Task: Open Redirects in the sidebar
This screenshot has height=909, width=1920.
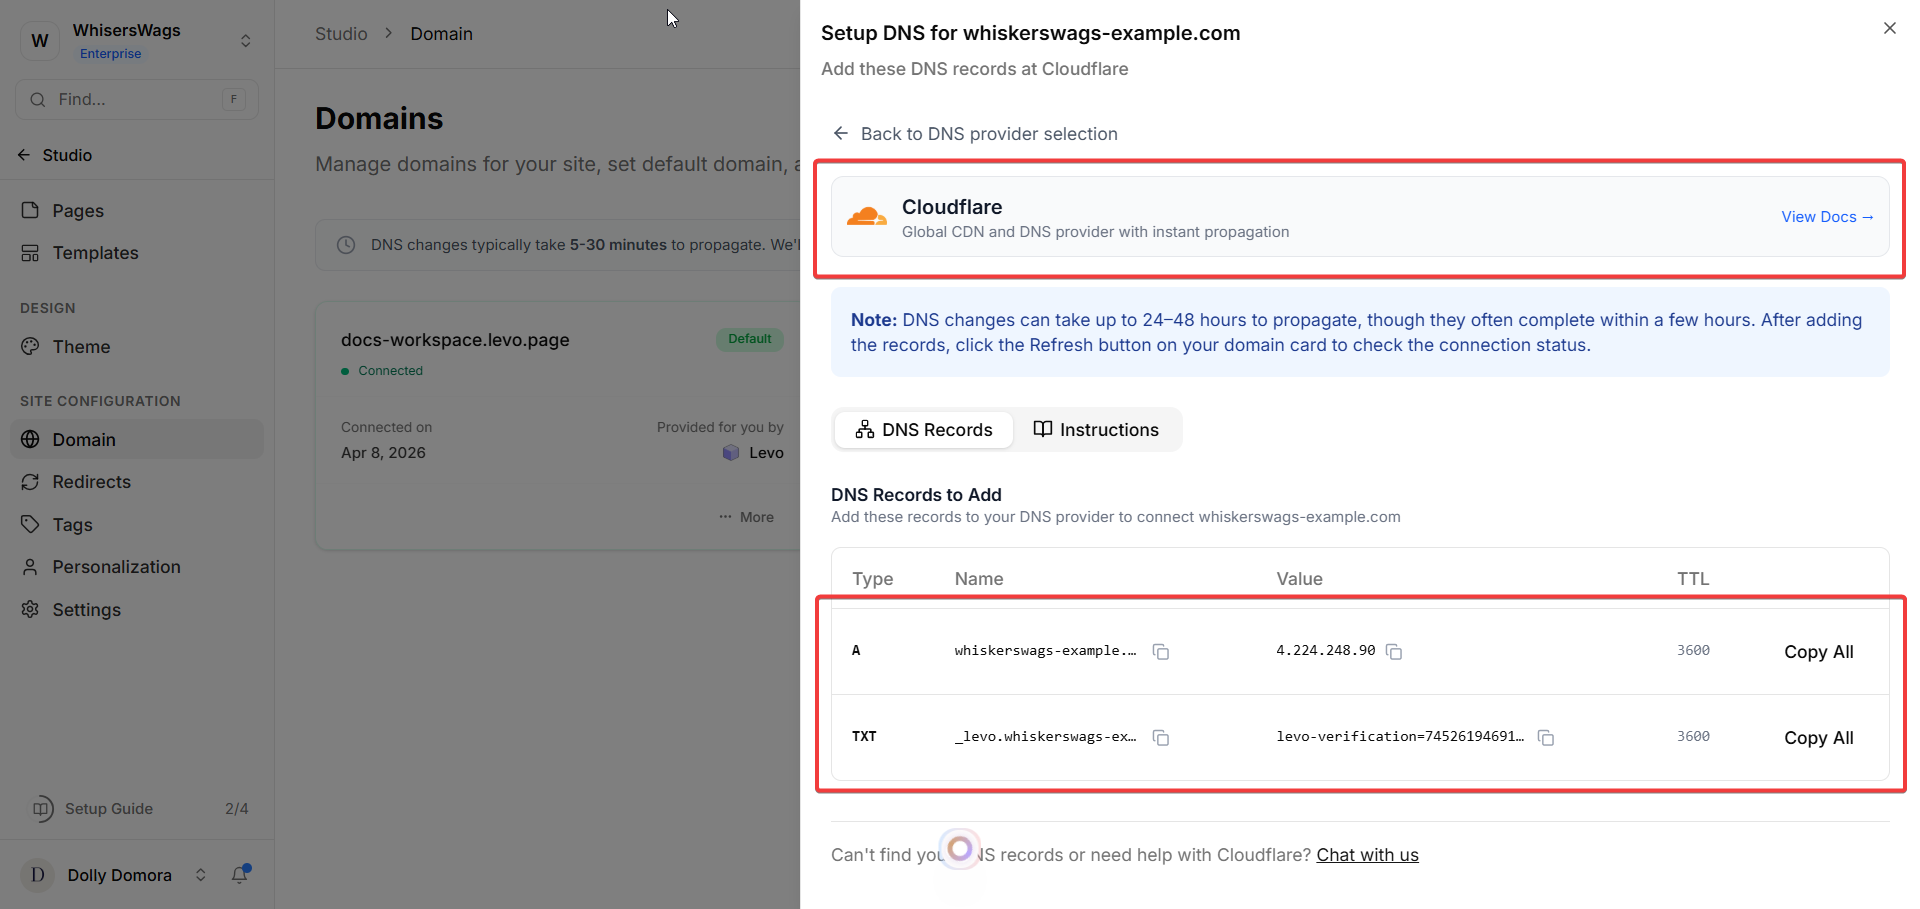Action: point(91,482)
